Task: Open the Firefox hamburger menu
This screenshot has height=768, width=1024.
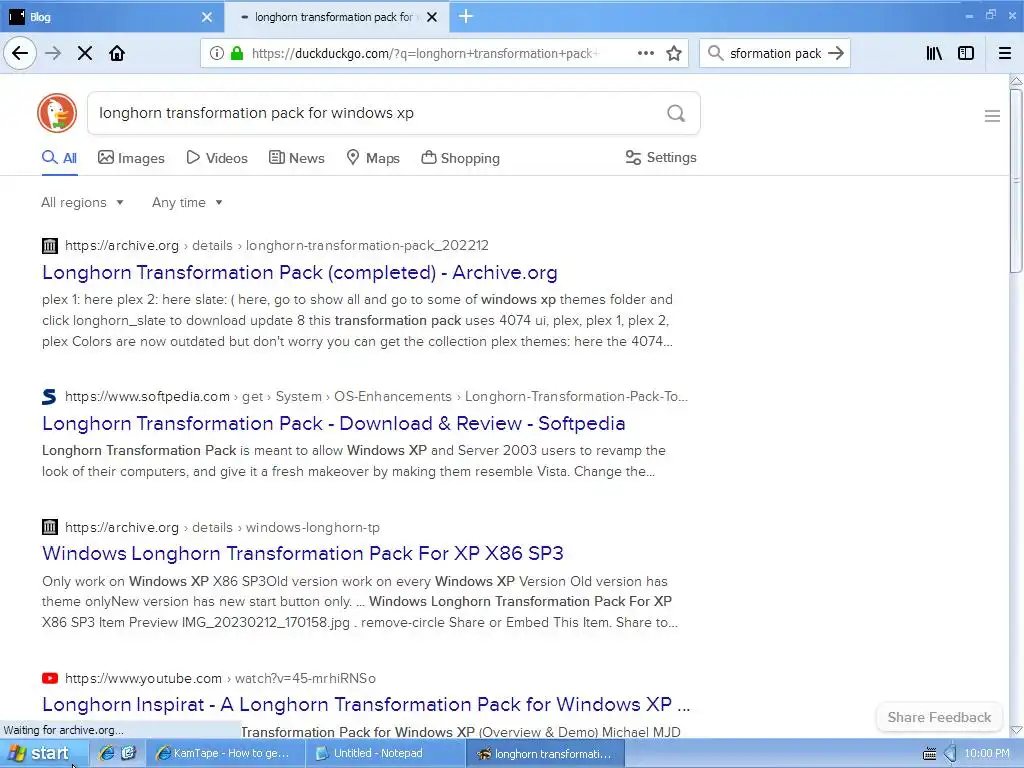Action: tap(1005, 53)
